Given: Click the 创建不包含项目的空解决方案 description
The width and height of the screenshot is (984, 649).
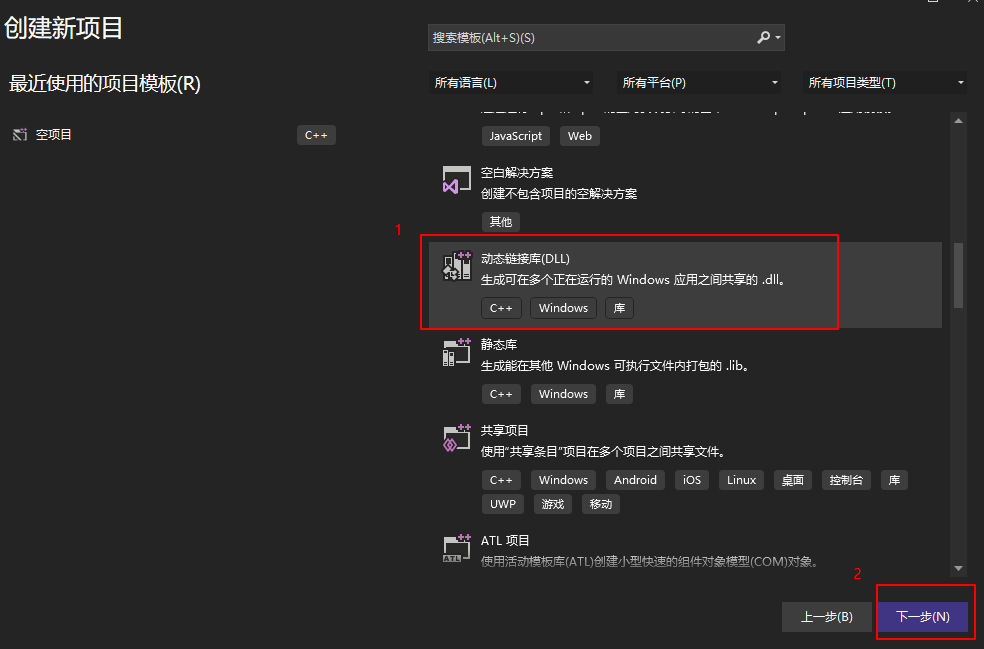Looking at the screenshot, I should coord(559,194).
